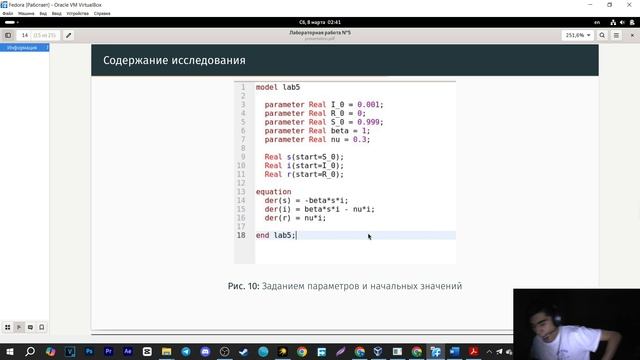Open the Устройства menu in VirtualBox

(x=78, y=13)
